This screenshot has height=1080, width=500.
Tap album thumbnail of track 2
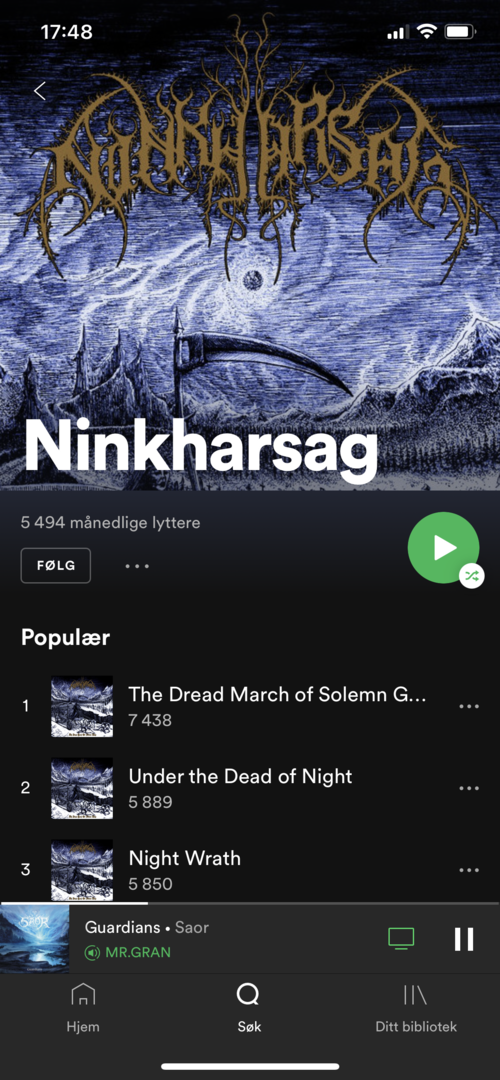[82, 788]
